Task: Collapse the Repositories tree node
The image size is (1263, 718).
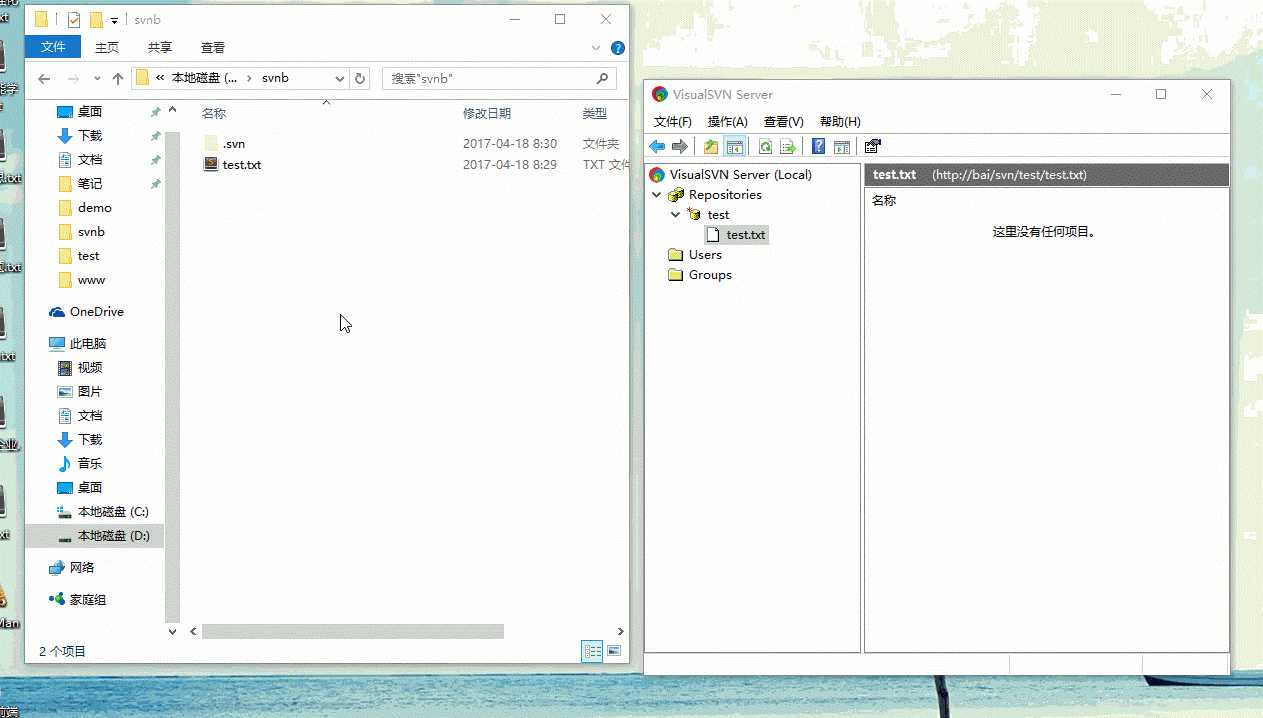Action: click(x=657, y=195)
